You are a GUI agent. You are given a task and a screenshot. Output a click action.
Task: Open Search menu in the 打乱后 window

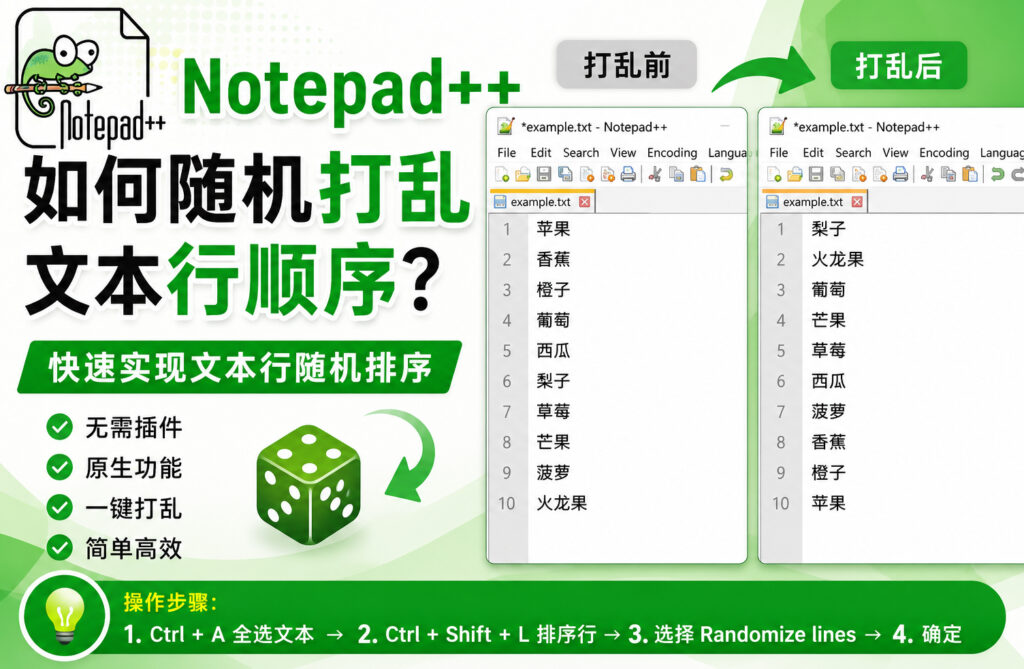tap(853, 152)
